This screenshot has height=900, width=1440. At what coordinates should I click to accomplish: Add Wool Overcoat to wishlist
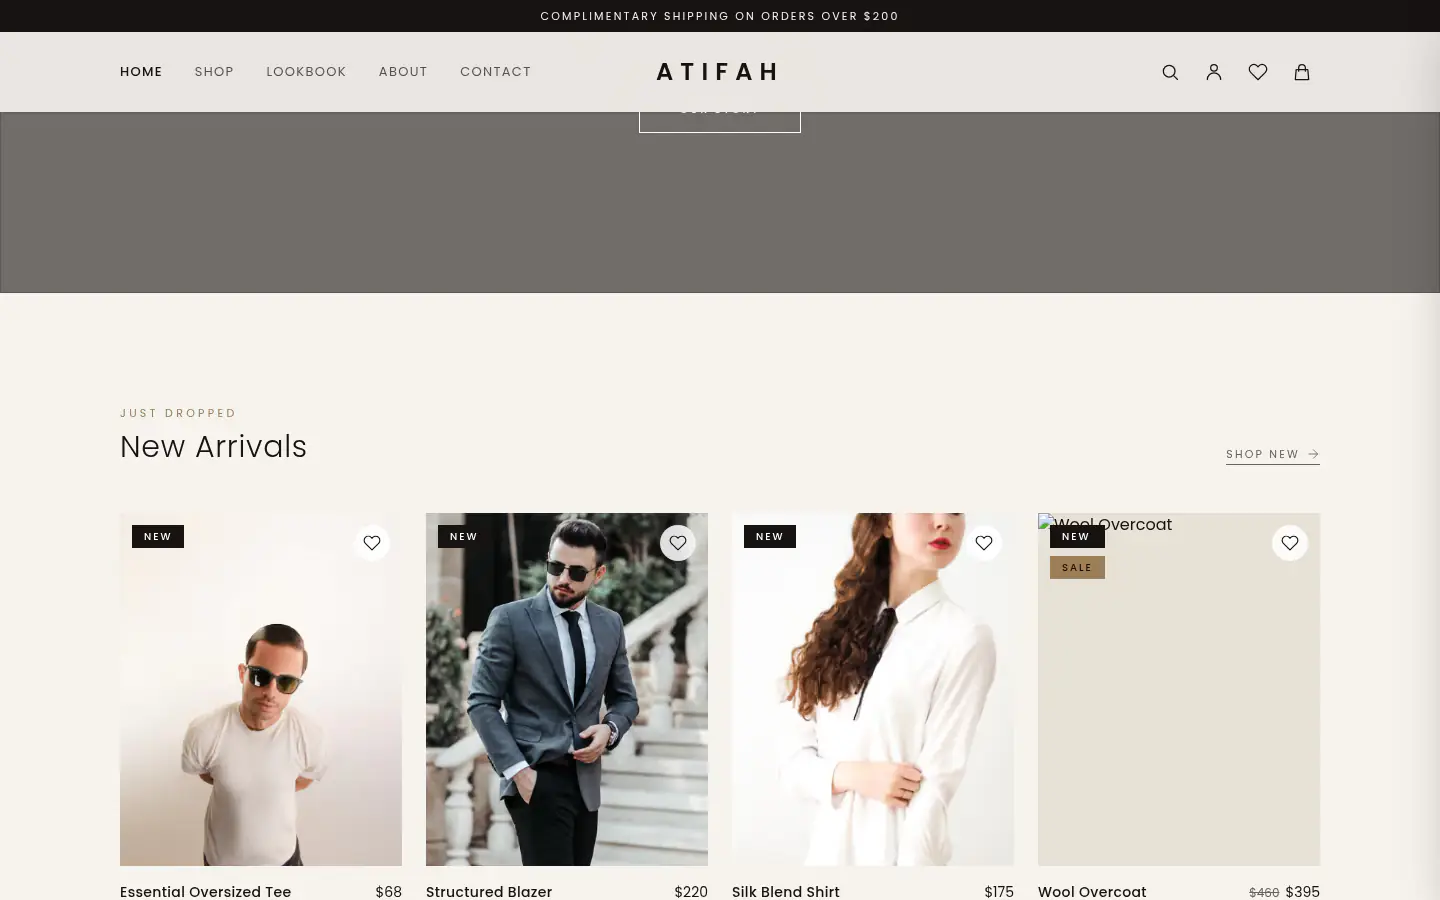1290,543
